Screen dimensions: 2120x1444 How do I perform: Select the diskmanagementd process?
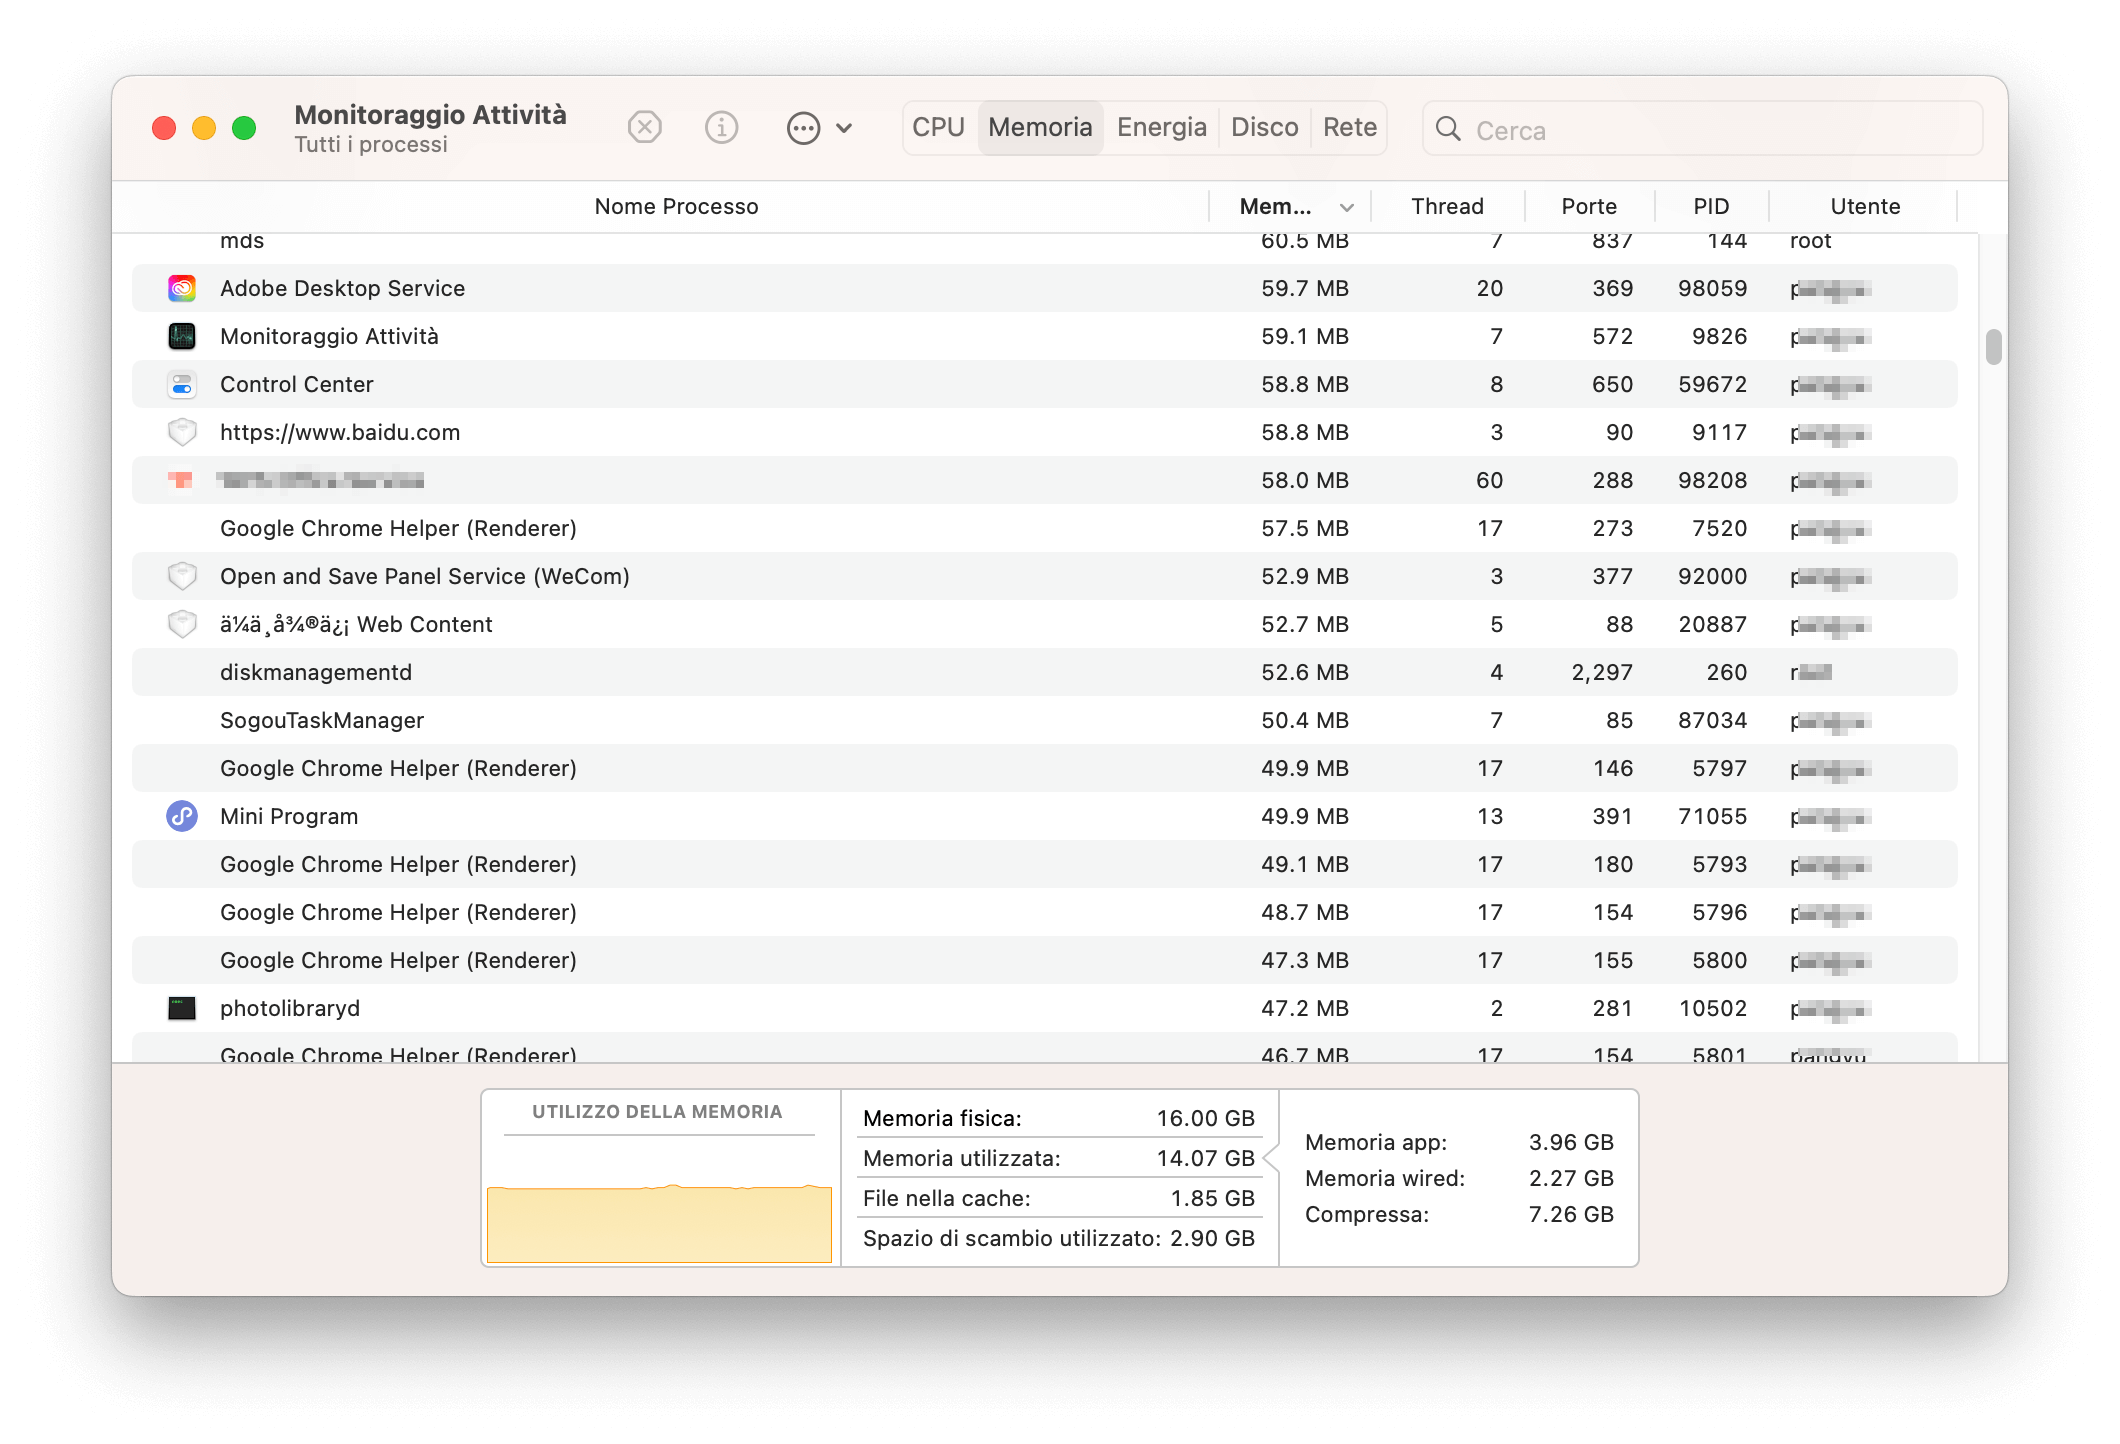[1044, 672]
